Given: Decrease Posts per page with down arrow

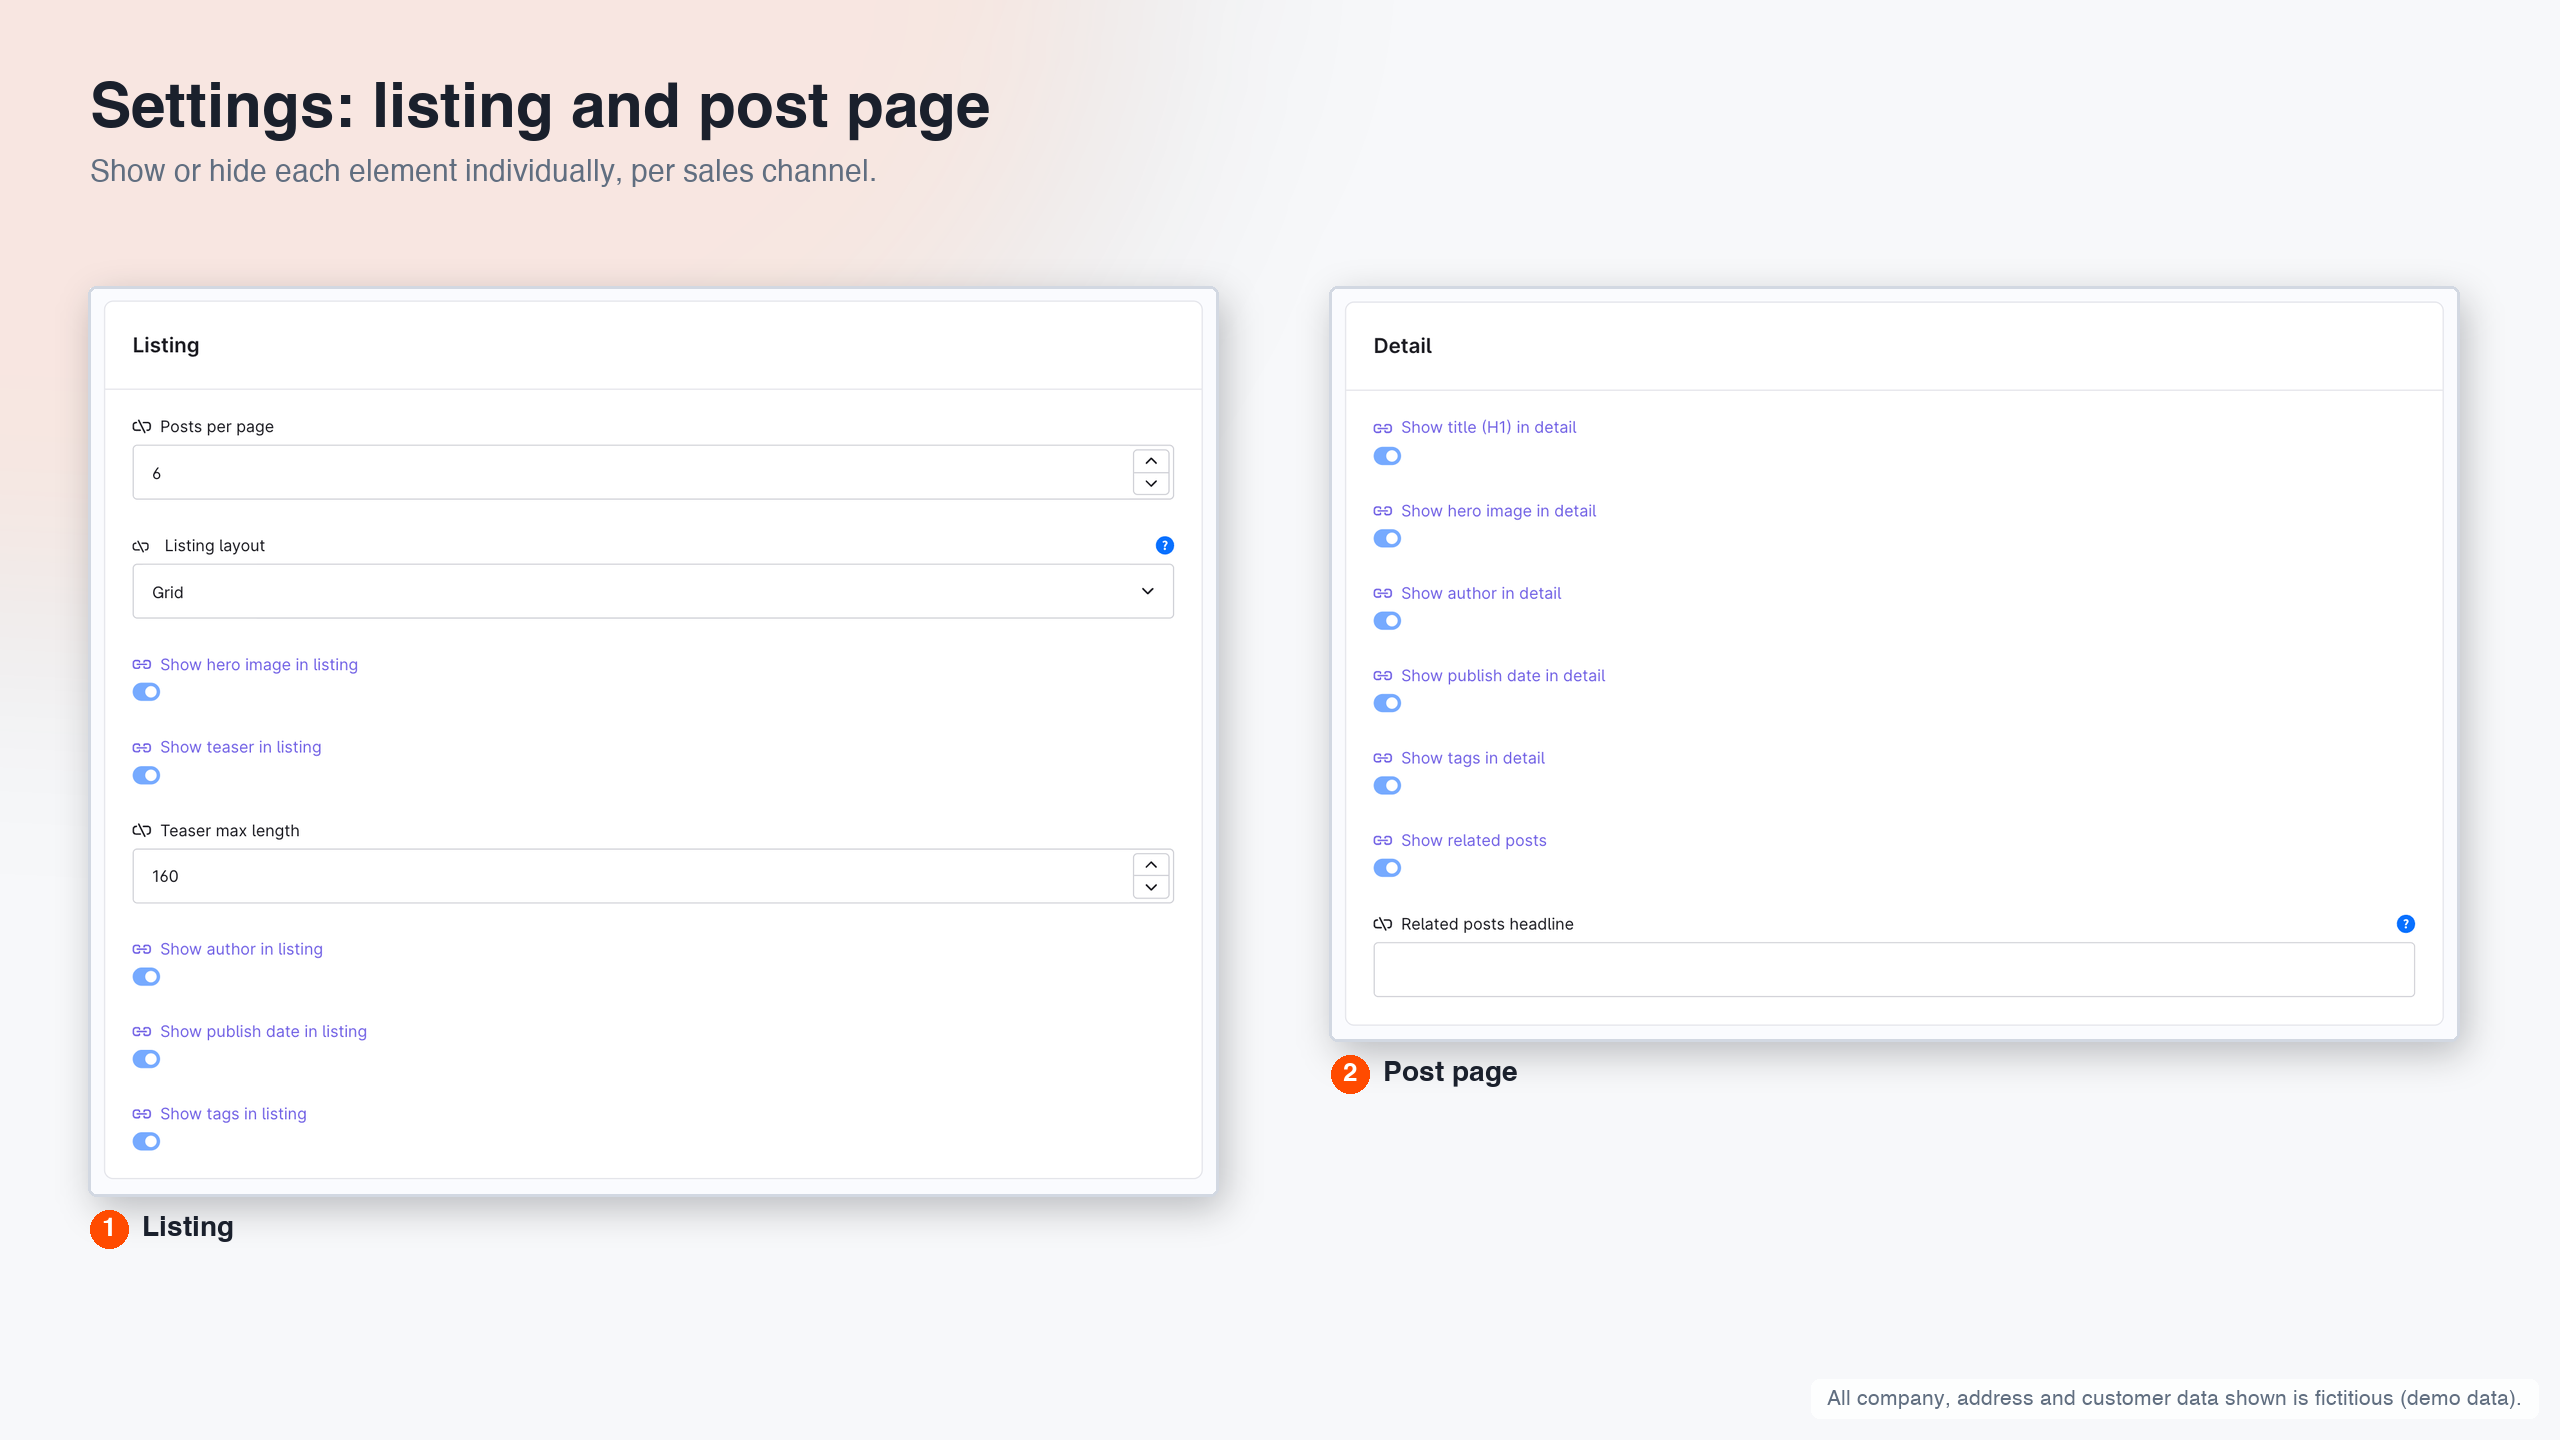Looking at the screenshot, I should click(1151, 484).
